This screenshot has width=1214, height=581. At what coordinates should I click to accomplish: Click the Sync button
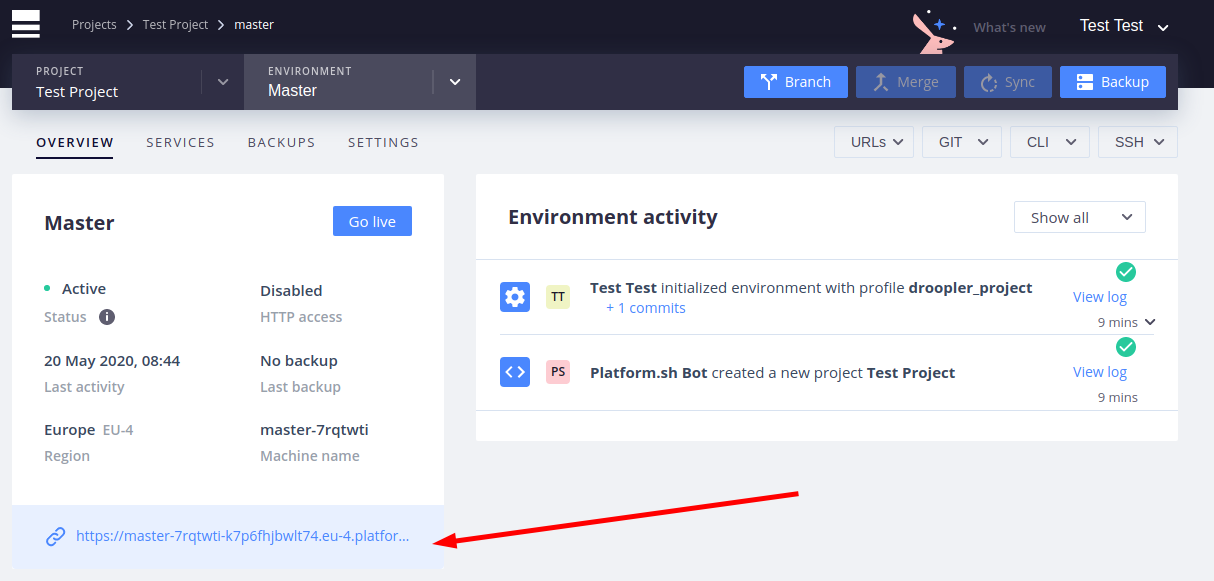click(x=1008, y=82)
